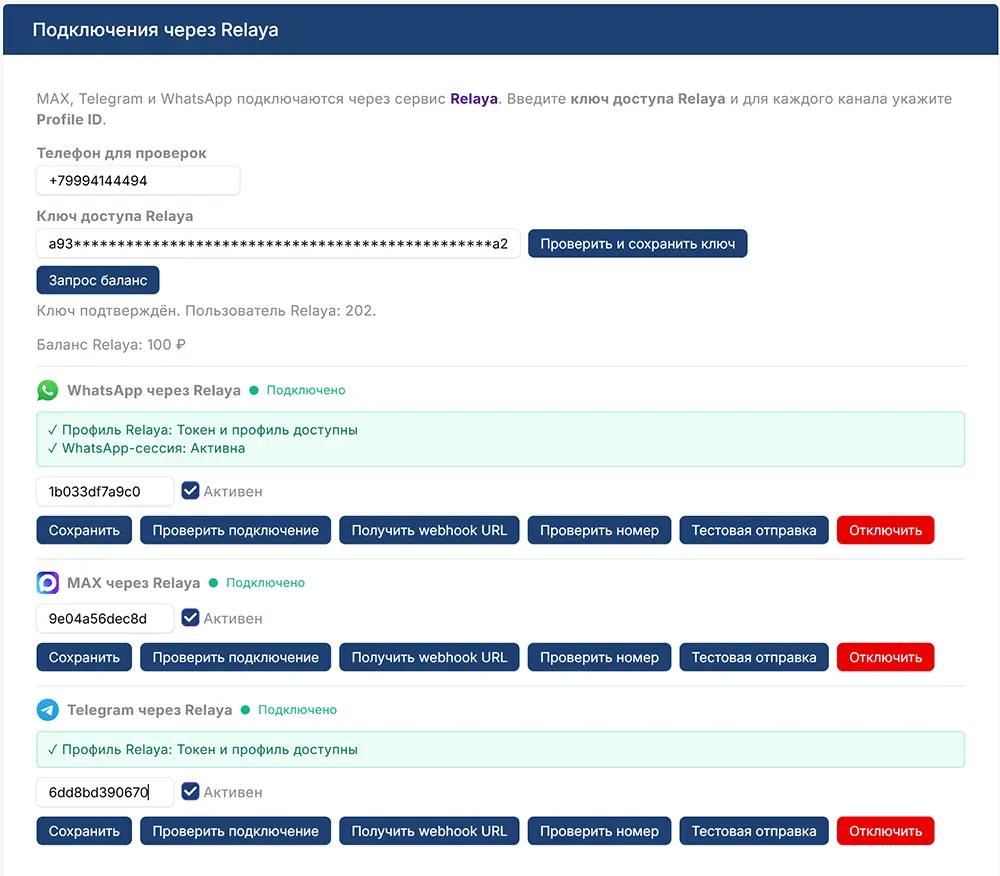The image size is (1000, 876).
Task: Click Тестовая отправка for Telegram
Action: click(754, 831)
